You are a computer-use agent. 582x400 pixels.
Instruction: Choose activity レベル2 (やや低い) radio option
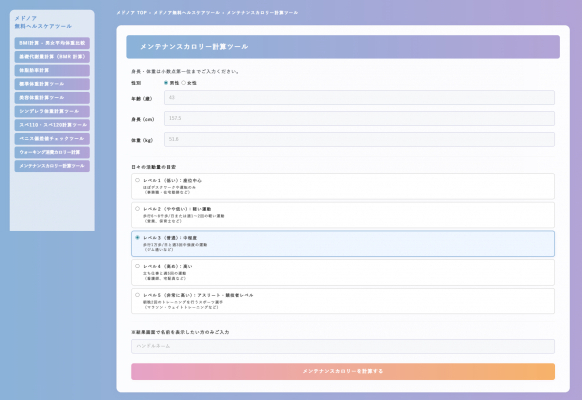tap(137, 209)
